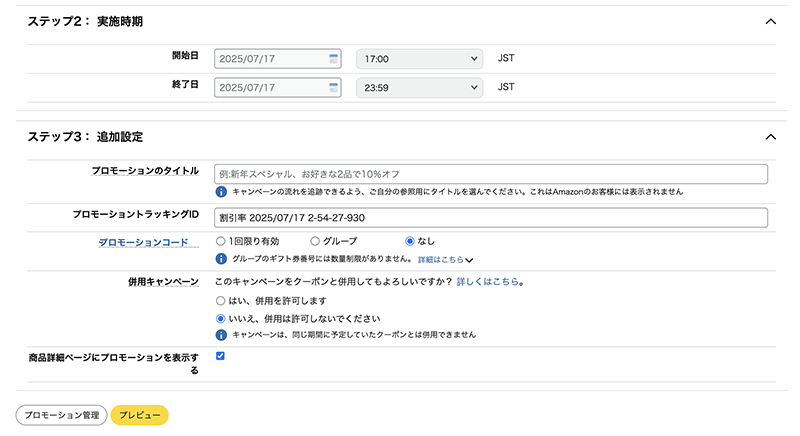The image size is (800, 436).
Task: Click info icon beside coupon combination note
Action: pyautogui.click(x=221, y=335)
